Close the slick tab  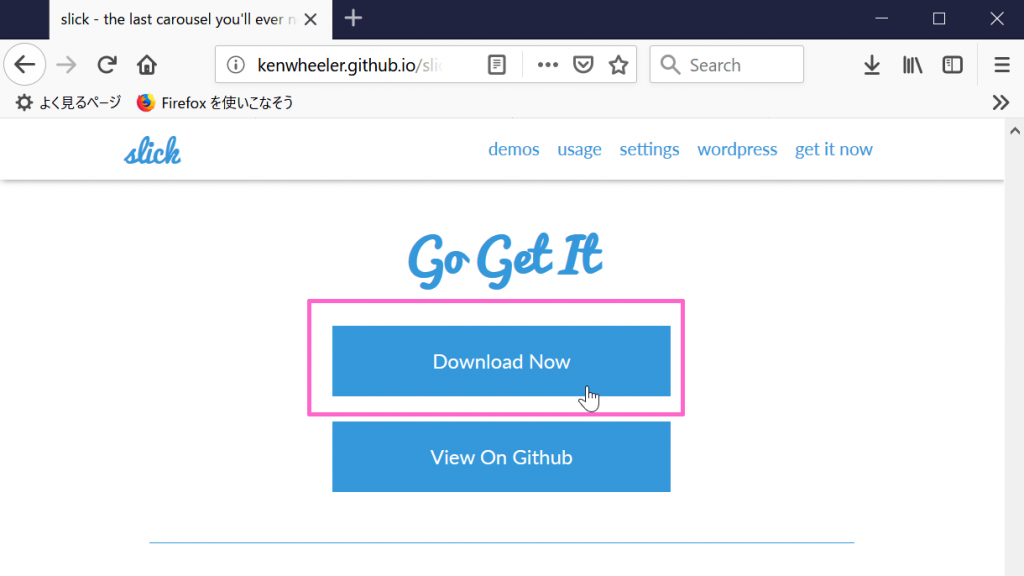click(311, 20)
